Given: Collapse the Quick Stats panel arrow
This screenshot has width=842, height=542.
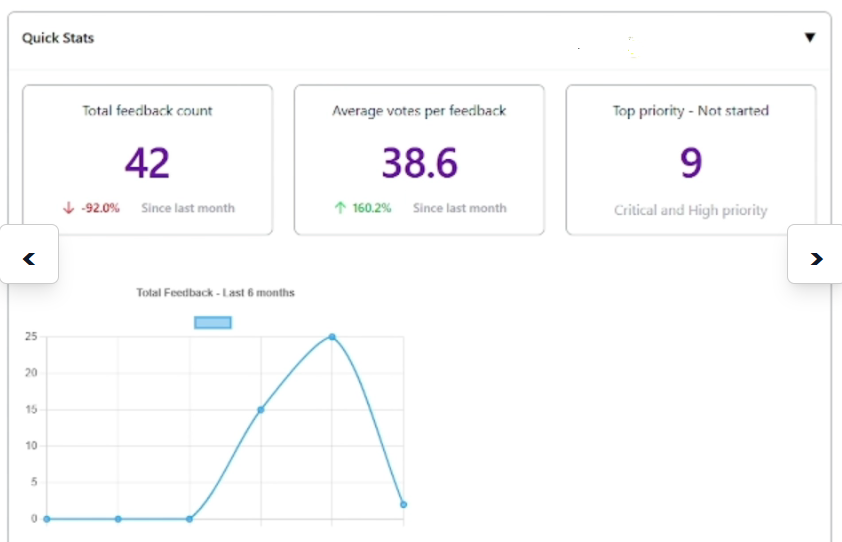Looking at the screenshot, I should pos(810,38).
